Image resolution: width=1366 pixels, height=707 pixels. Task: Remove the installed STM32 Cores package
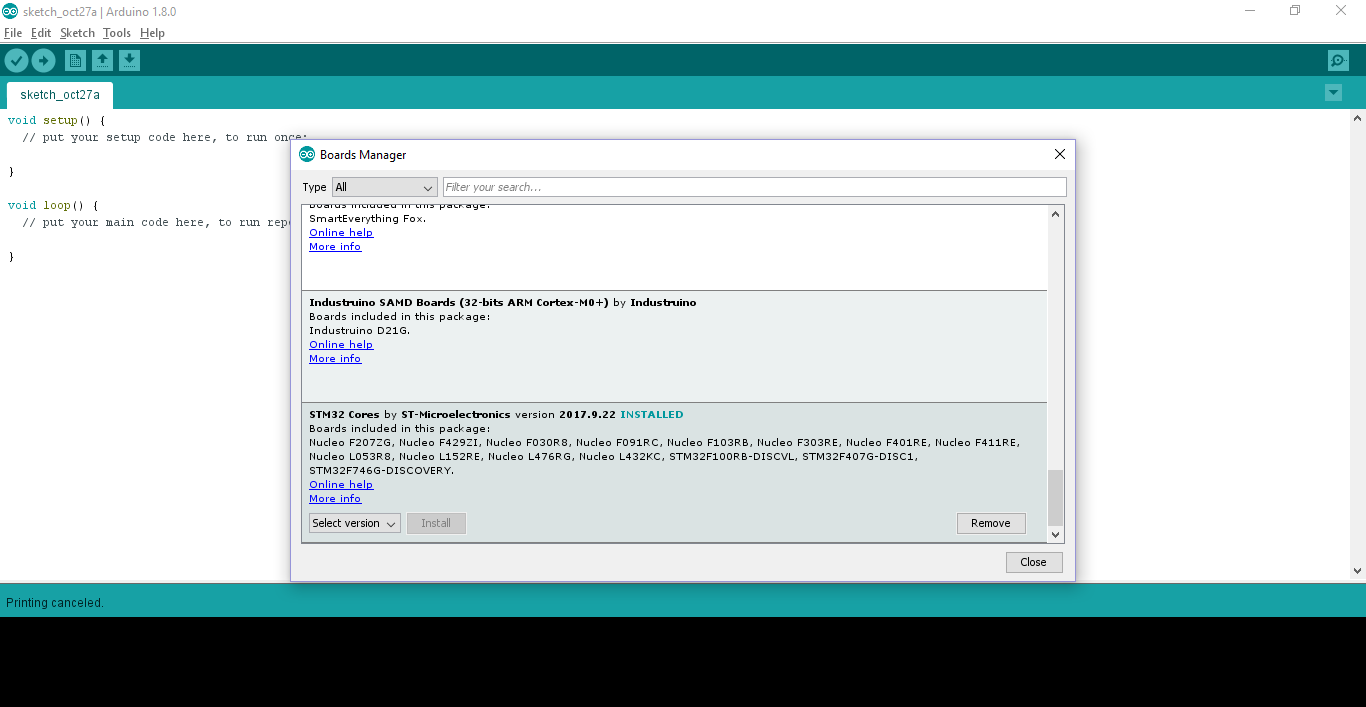point(991,523)
